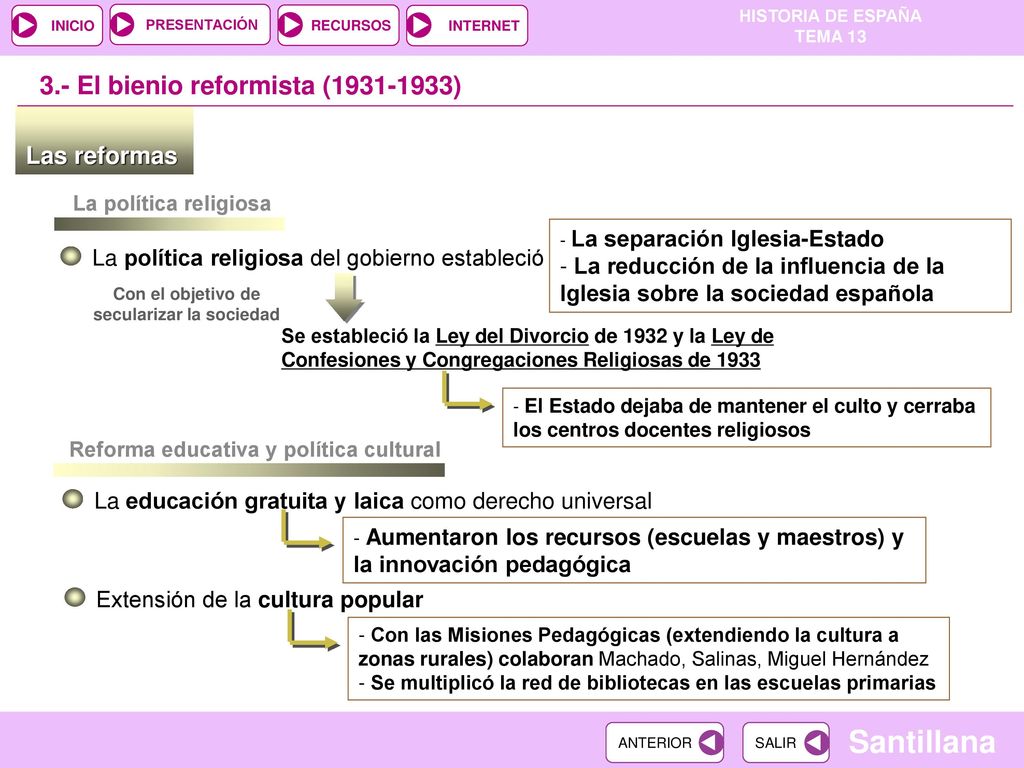Click the text 'La separación Iglesia-Estado'
Screen dimensions: 1024x768
pos(728,239)
